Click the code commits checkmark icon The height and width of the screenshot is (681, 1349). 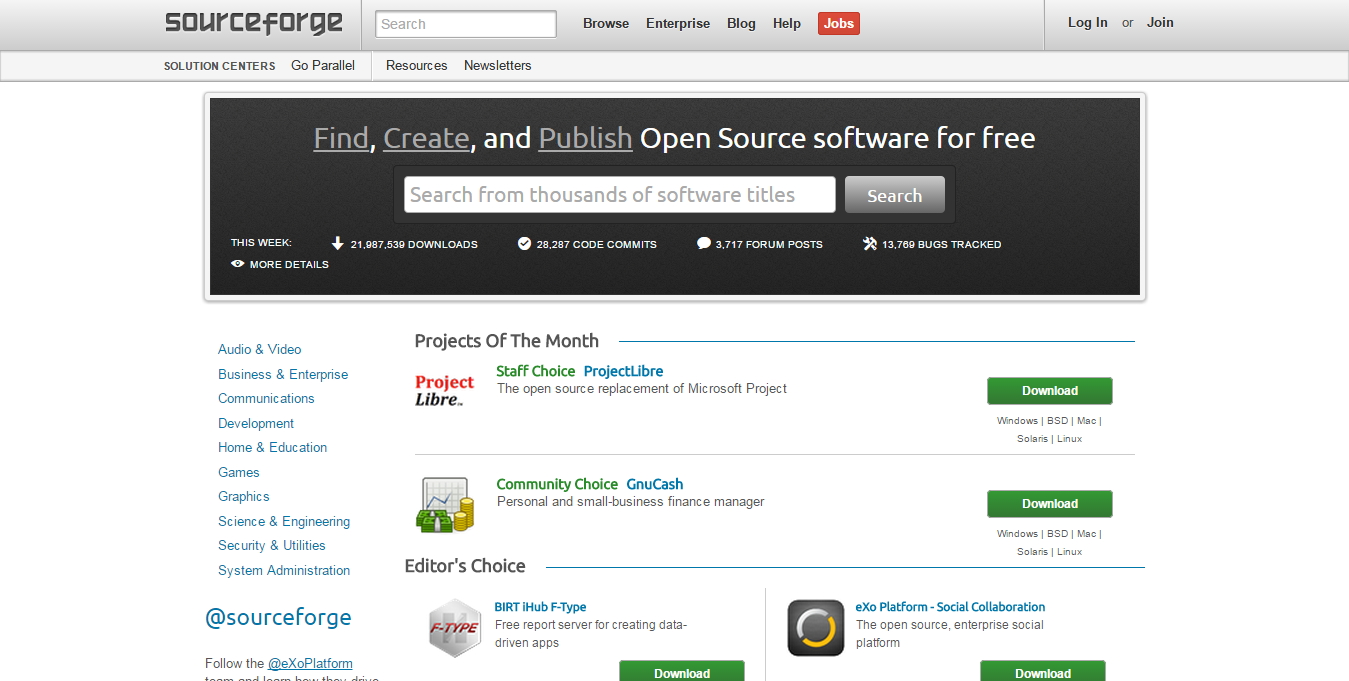click(524, 243)
